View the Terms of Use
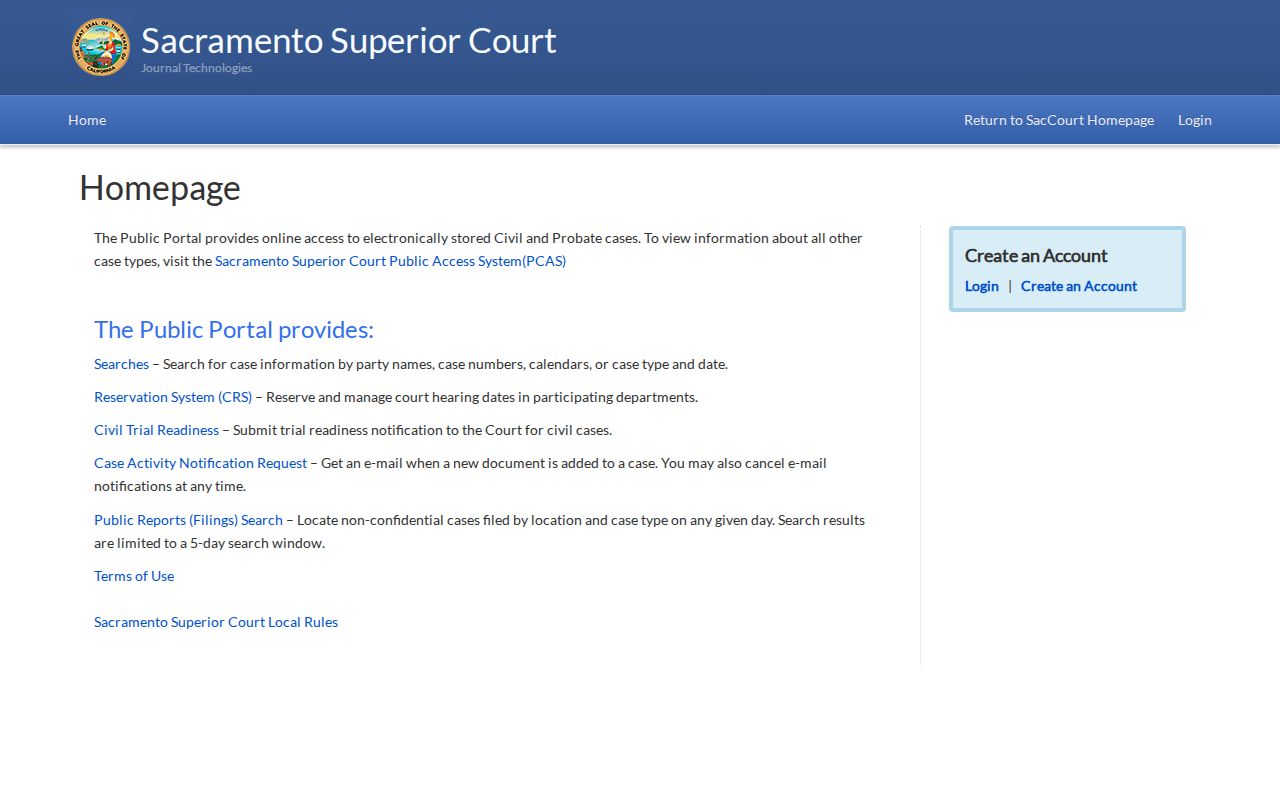1280x800 pixels. coord(134,576)
